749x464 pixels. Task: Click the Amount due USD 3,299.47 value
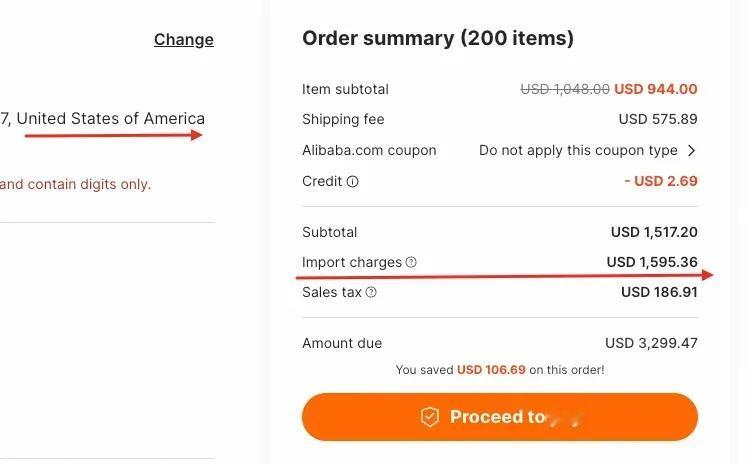[651, 343]
